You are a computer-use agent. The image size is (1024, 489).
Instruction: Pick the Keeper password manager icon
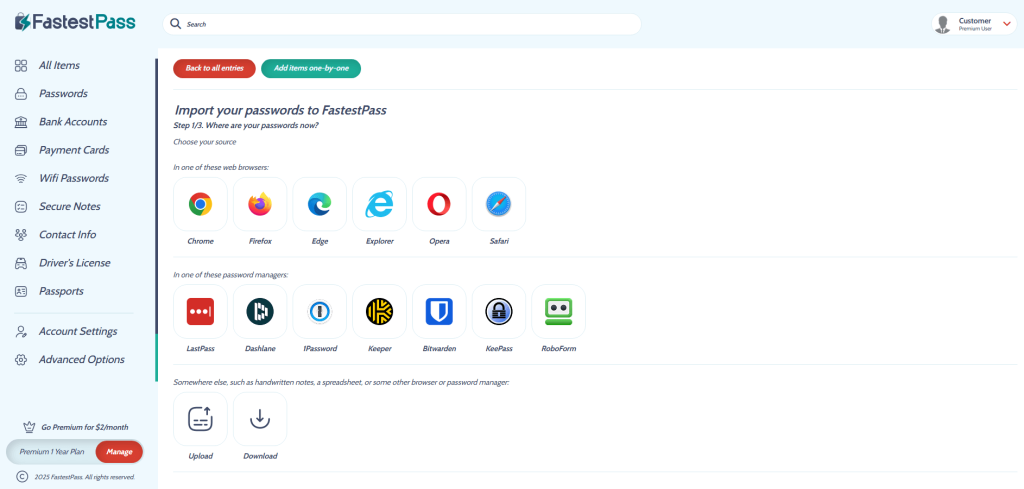pyautogui.click(x=379, y=311)
